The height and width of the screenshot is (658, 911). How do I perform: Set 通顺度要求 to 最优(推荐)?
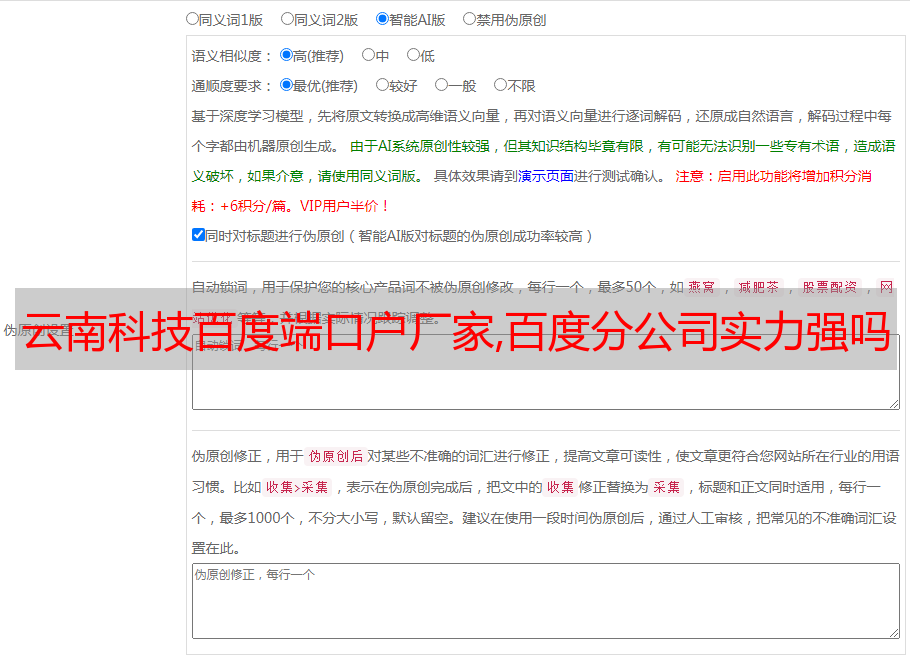pyautogui.click(x=286, y=85)
